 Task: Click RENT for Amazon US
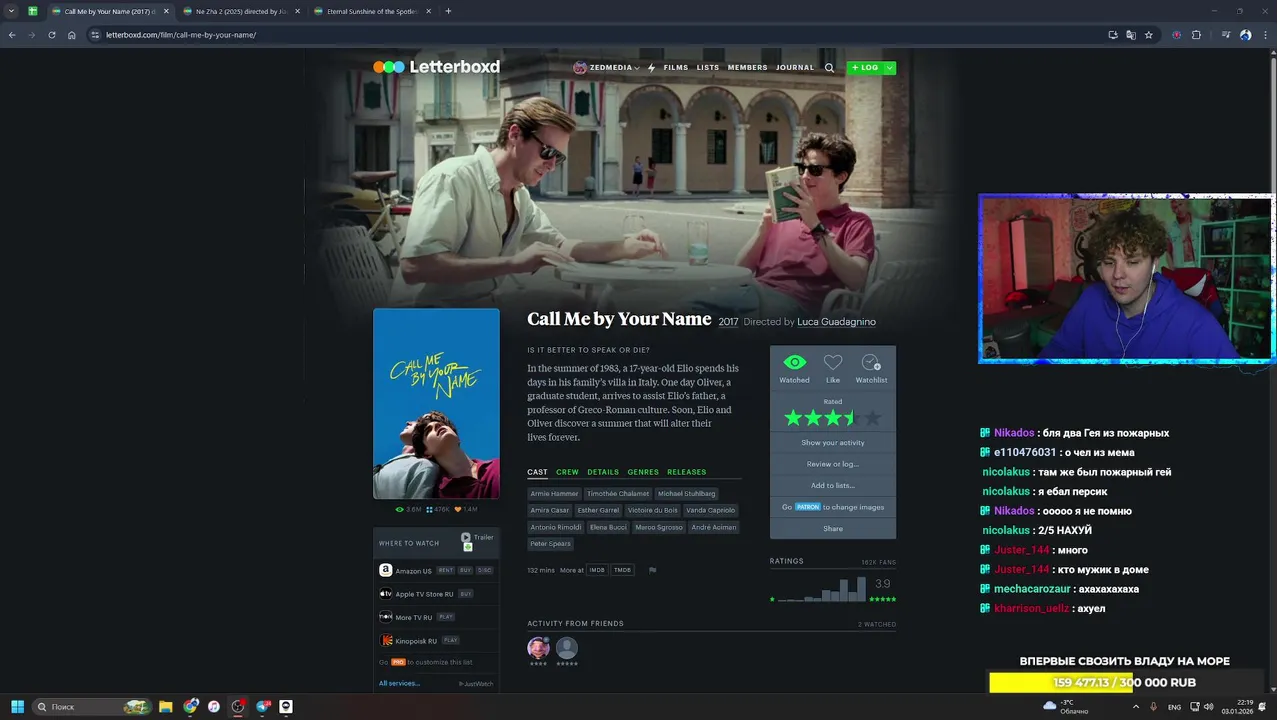tap(445, 570)
